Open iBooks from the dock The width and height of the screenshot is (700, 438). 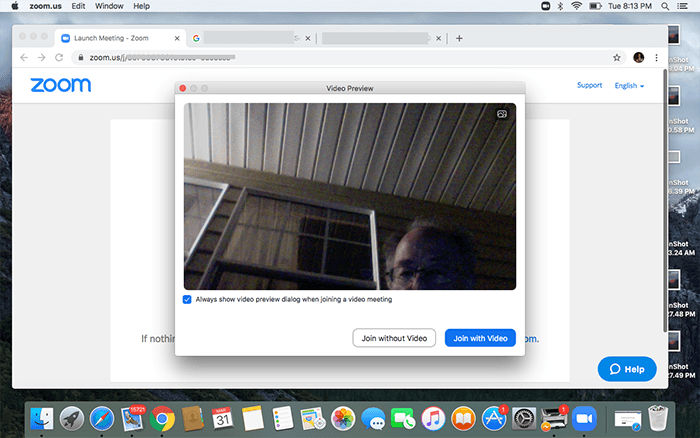pos(463,419)
